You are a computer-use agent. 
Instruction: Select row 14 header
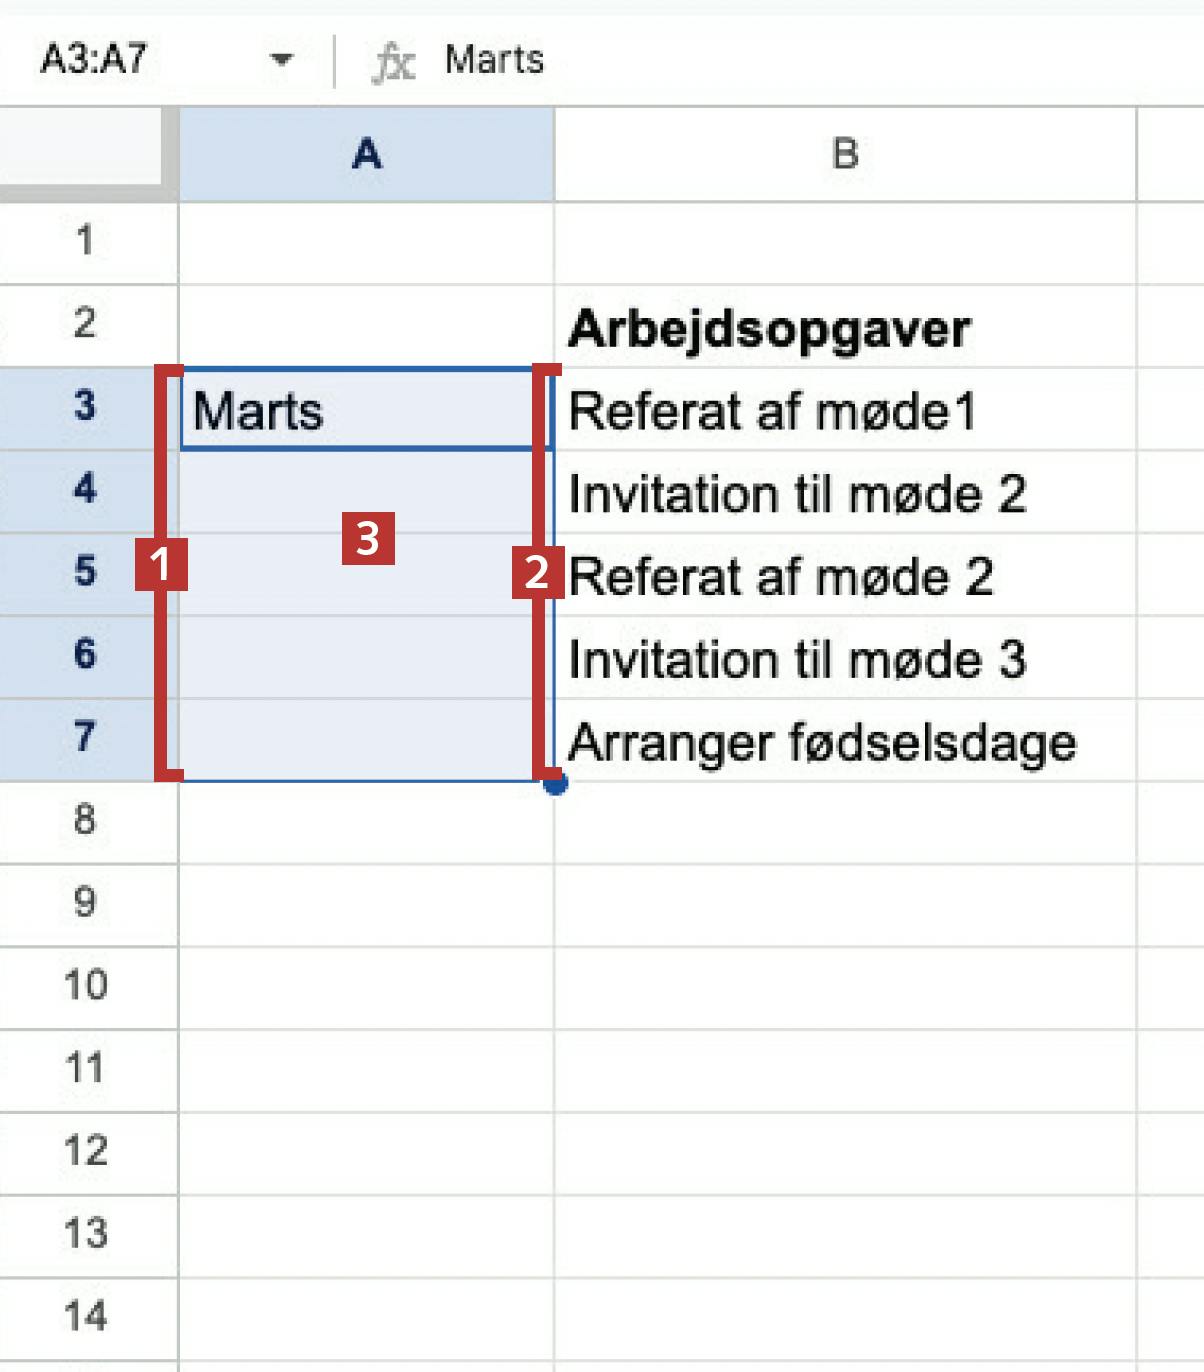click(x=85, y=1316)
